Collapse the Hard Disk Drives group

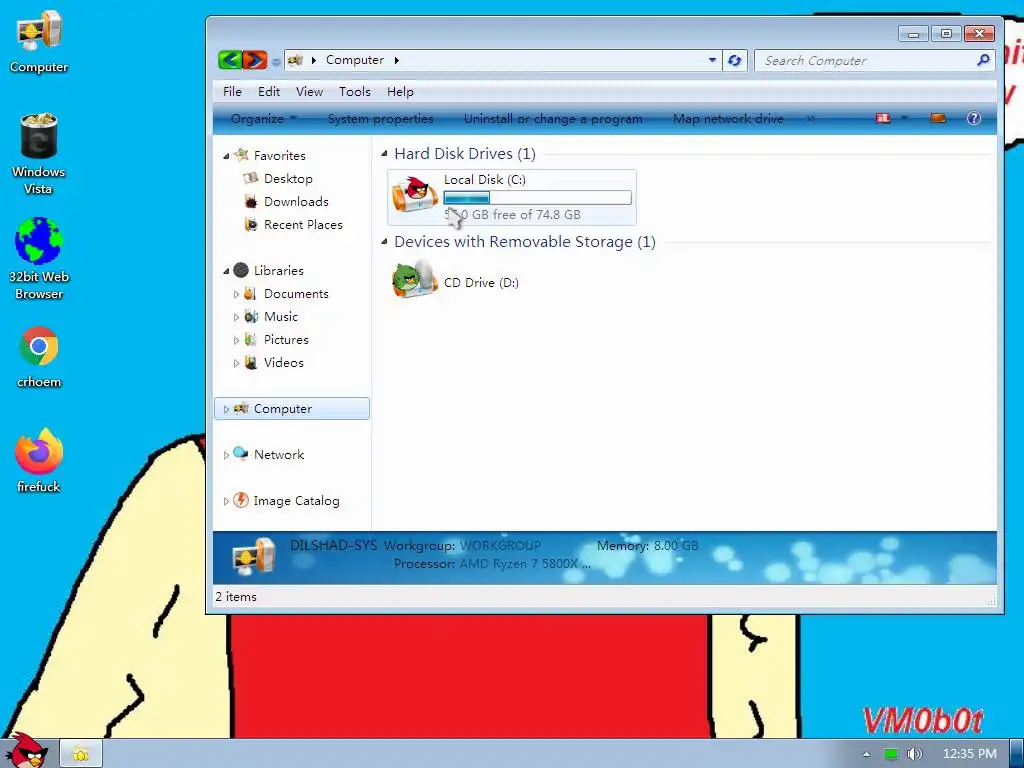coord(385,153)
